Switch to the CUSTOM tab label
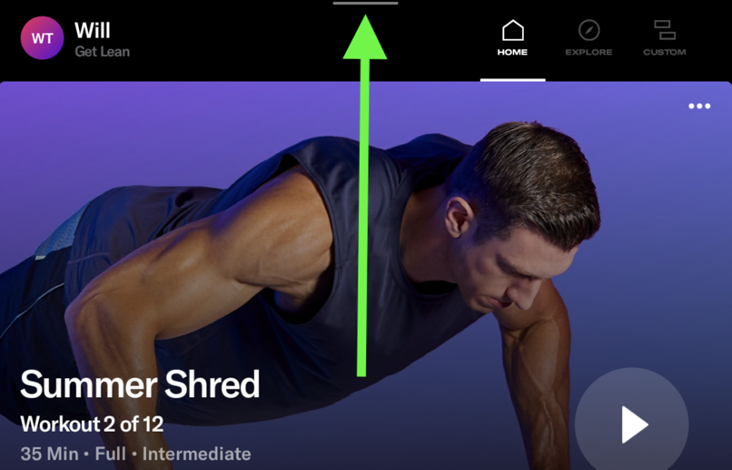 click(665, 52)
